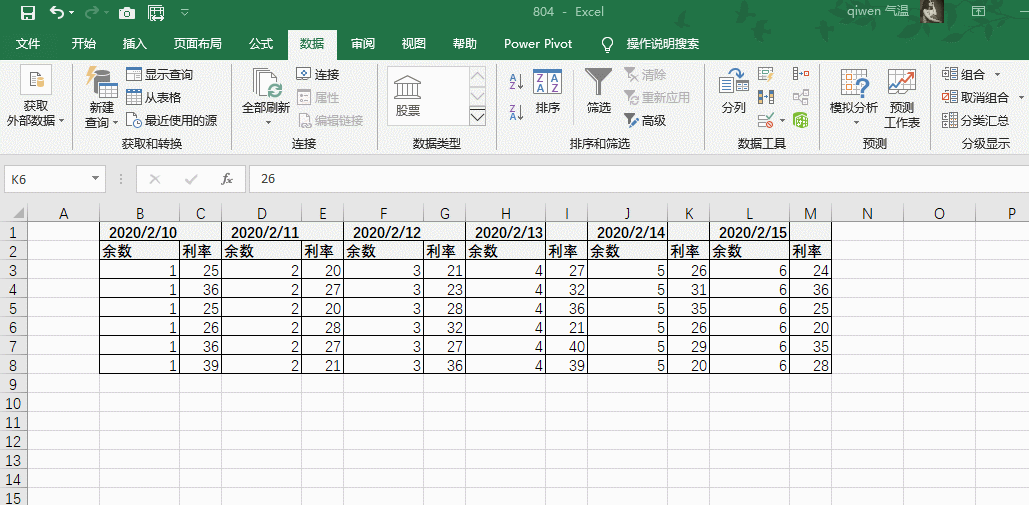Click the Undo arrow icon
The image size is (1029, 505).
57,13
